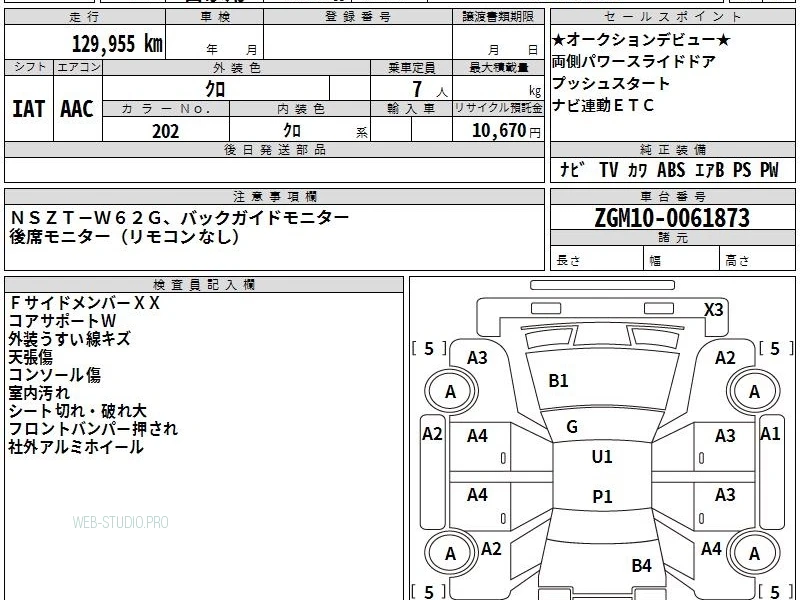Select the エアB equipment entry
This screenshot has width=800, height=600.
click(x=709, y=170)
